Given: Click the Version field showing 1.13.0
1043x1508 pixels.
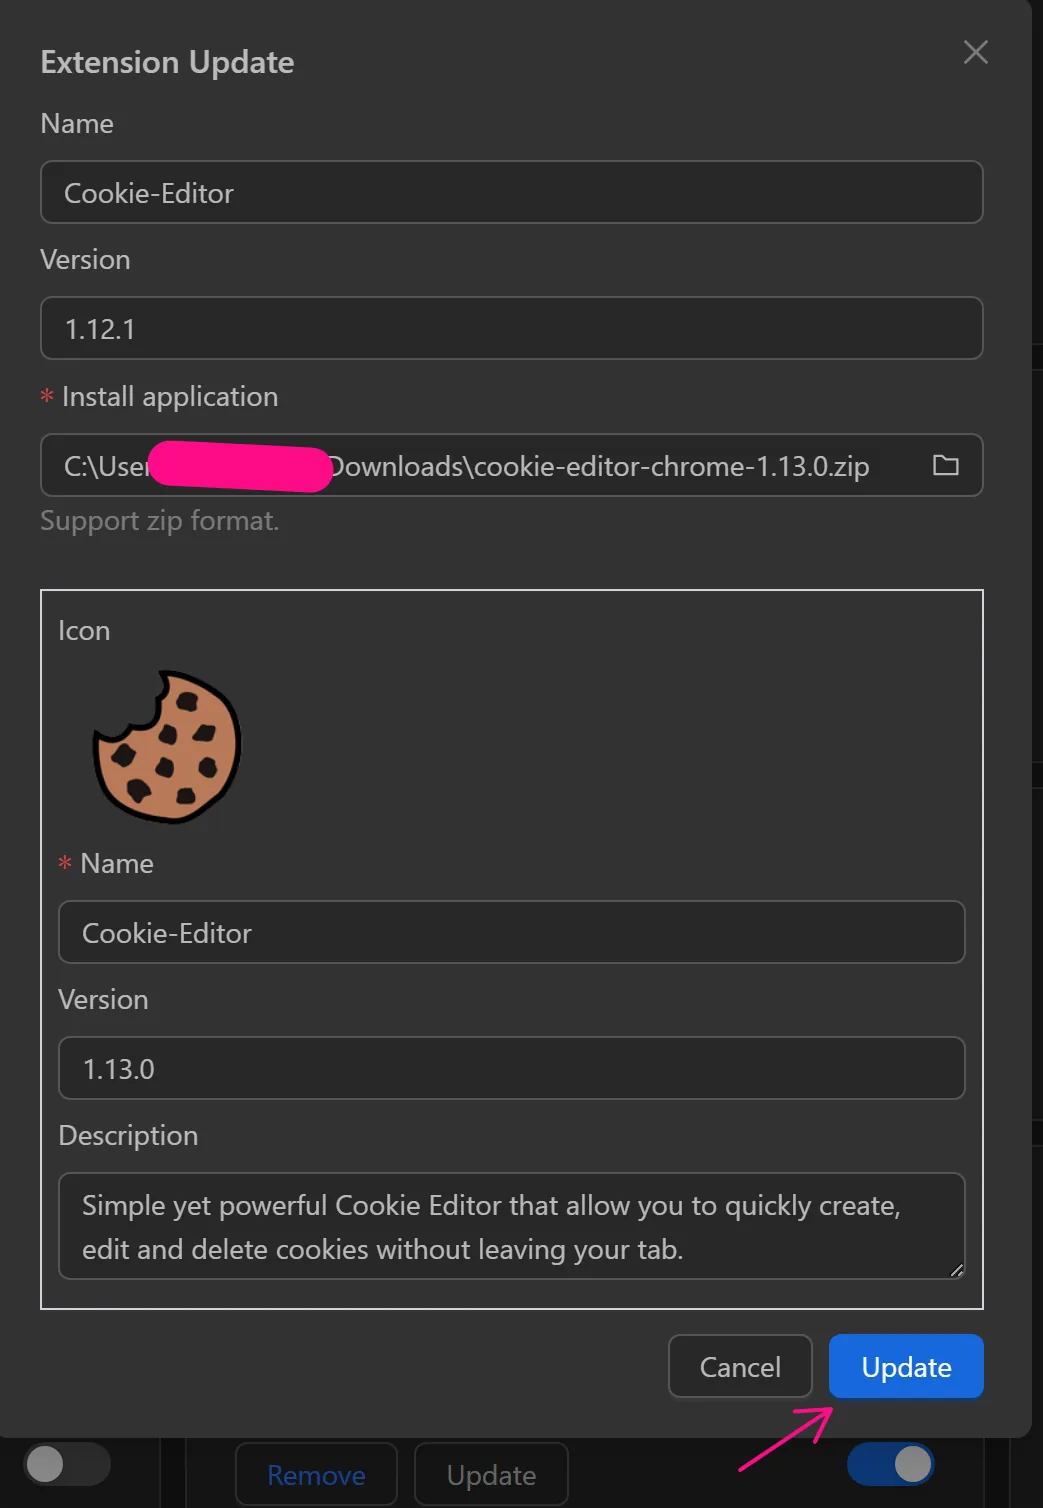Looking at the screenshot, I should click(x=511, y=1068).
